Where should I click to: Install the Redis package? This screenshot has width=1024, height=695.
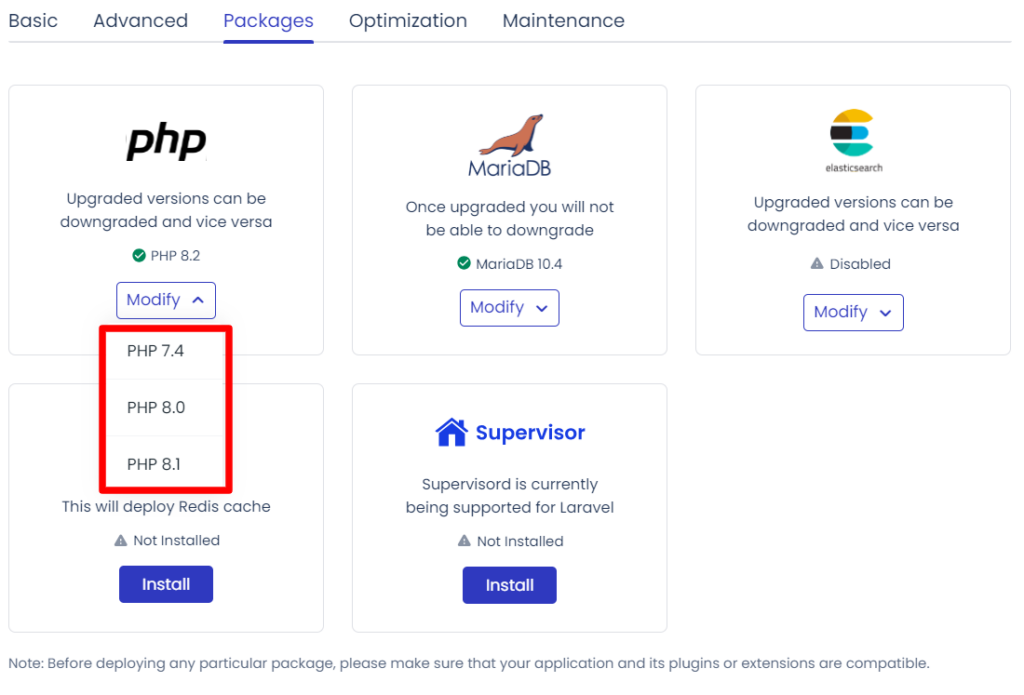(165, 584)
